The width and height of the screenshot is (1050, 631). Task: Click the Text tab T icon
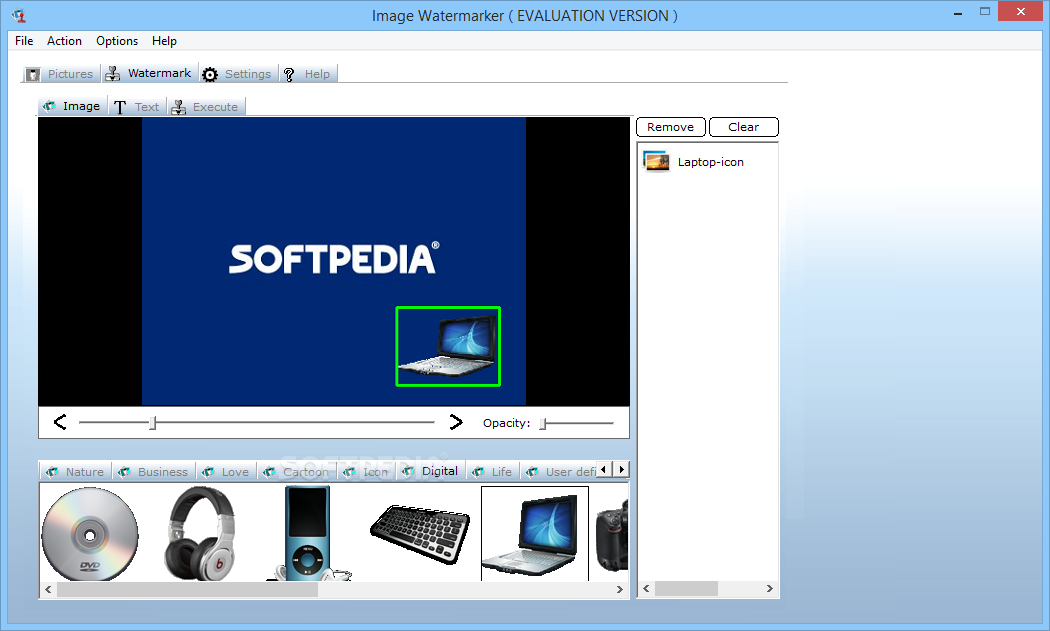120,107
